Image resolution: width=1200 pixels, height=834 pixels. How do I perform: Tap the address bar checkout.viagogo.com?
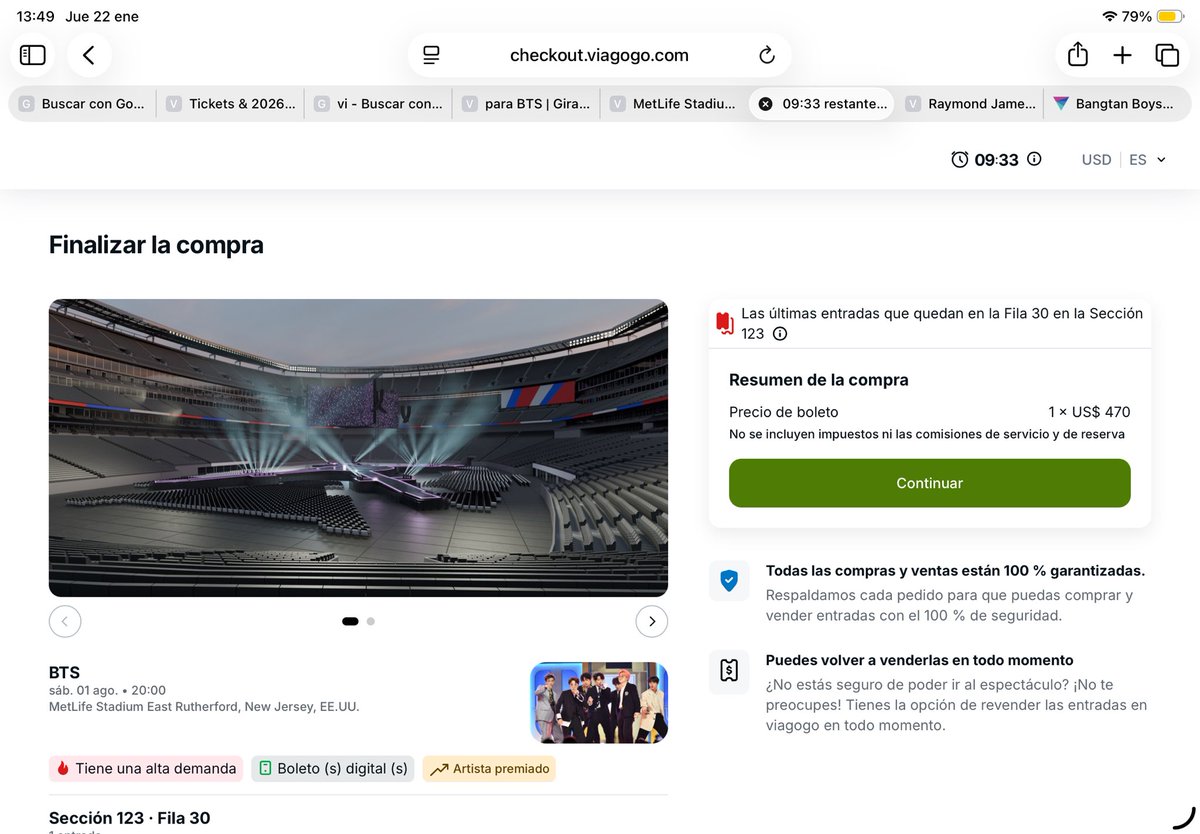[x=599, y=55]
